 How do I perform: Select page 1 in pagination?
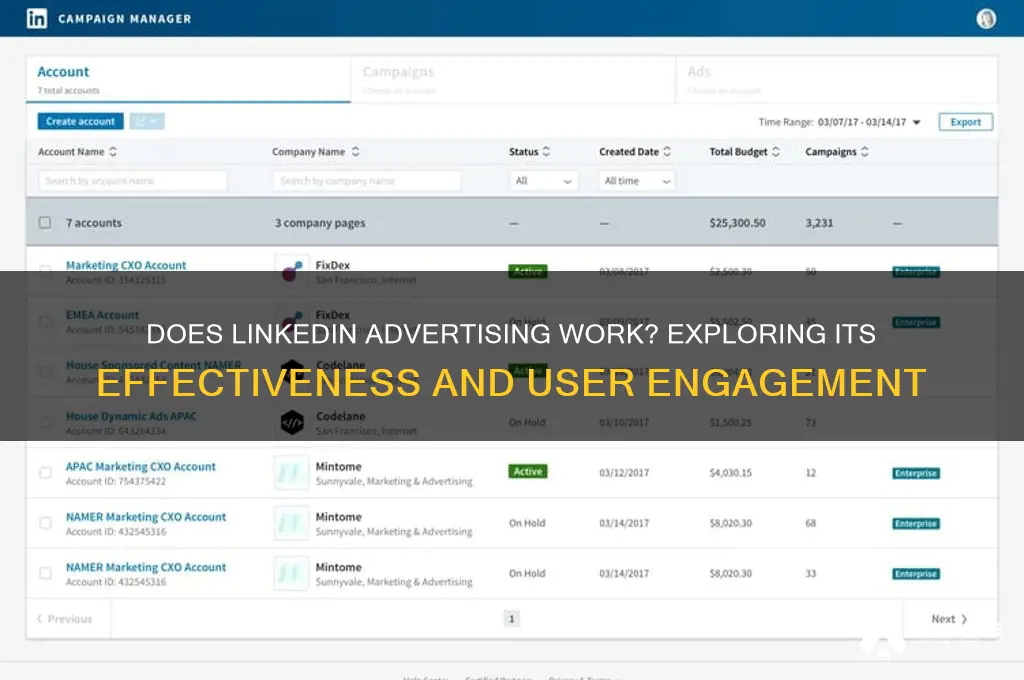pyautogui.click(x=511, y=619)
